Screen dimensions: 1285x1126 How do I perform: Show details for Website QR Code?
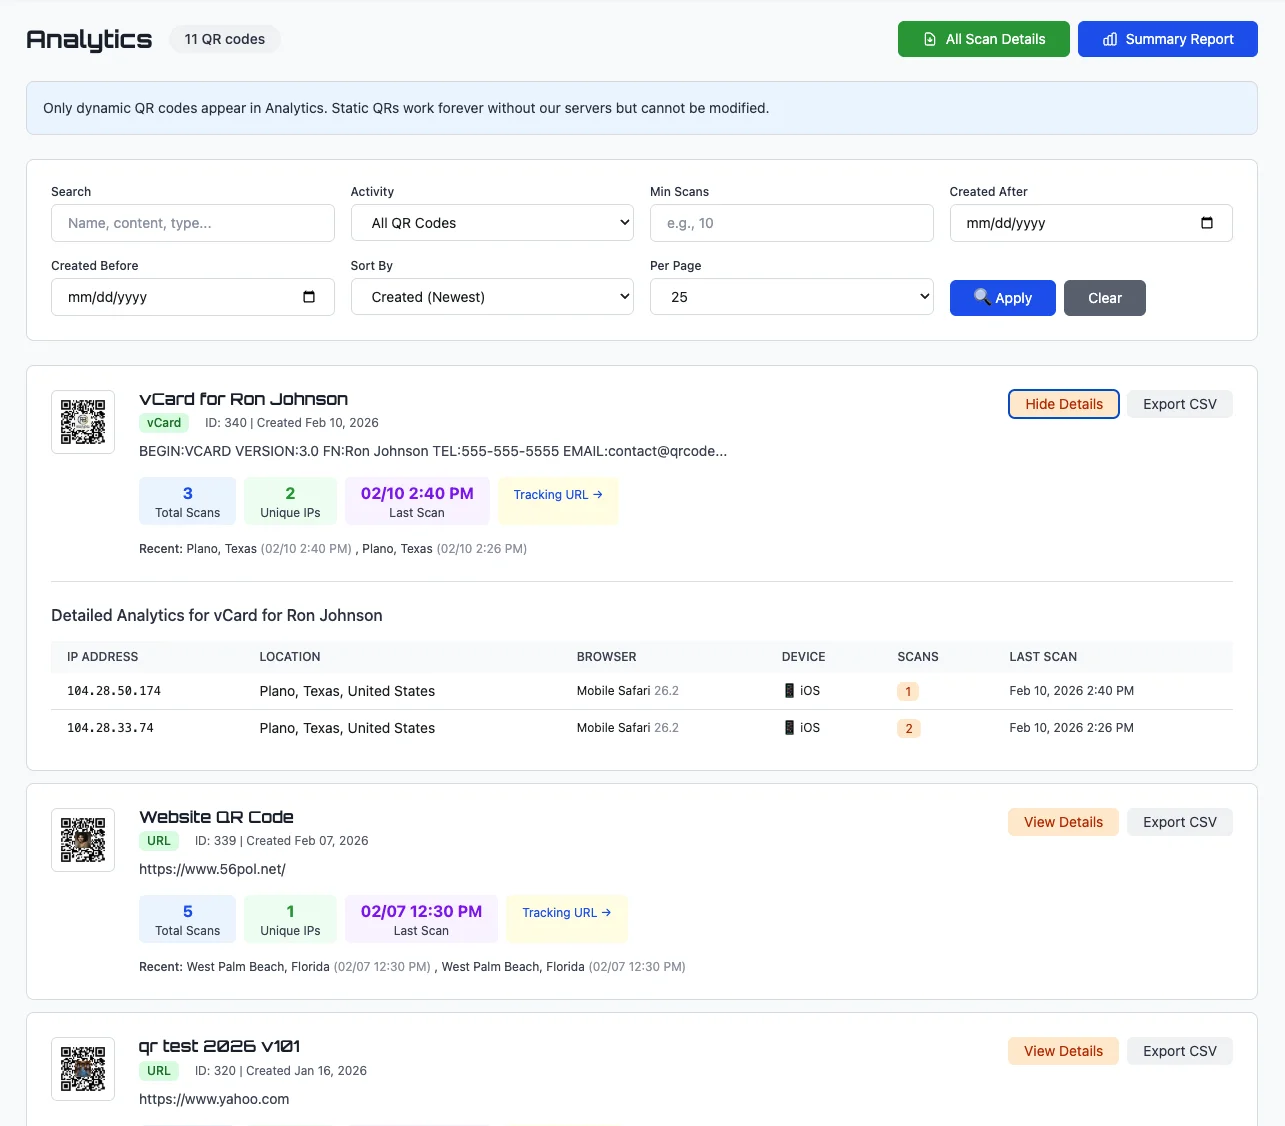(x=1063, y=822)
